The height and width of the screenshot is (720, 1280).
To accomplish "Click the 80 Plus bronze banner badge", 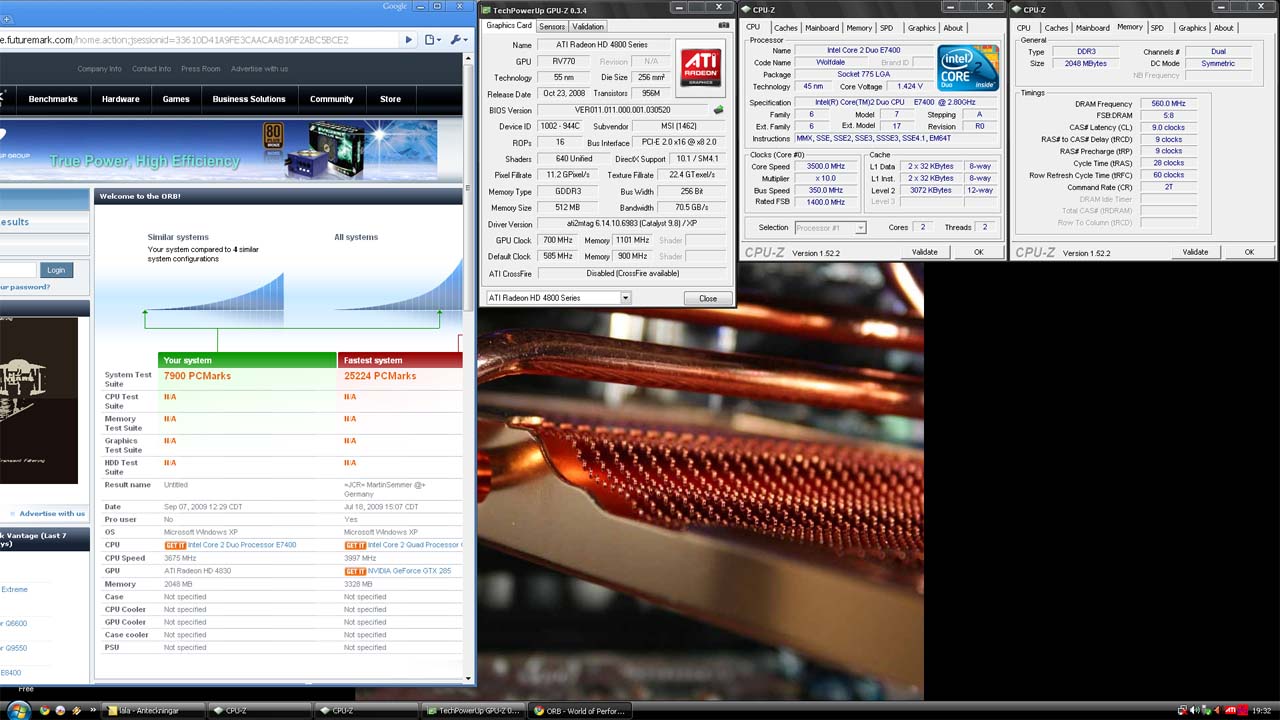I will click(x=273, y=136).
